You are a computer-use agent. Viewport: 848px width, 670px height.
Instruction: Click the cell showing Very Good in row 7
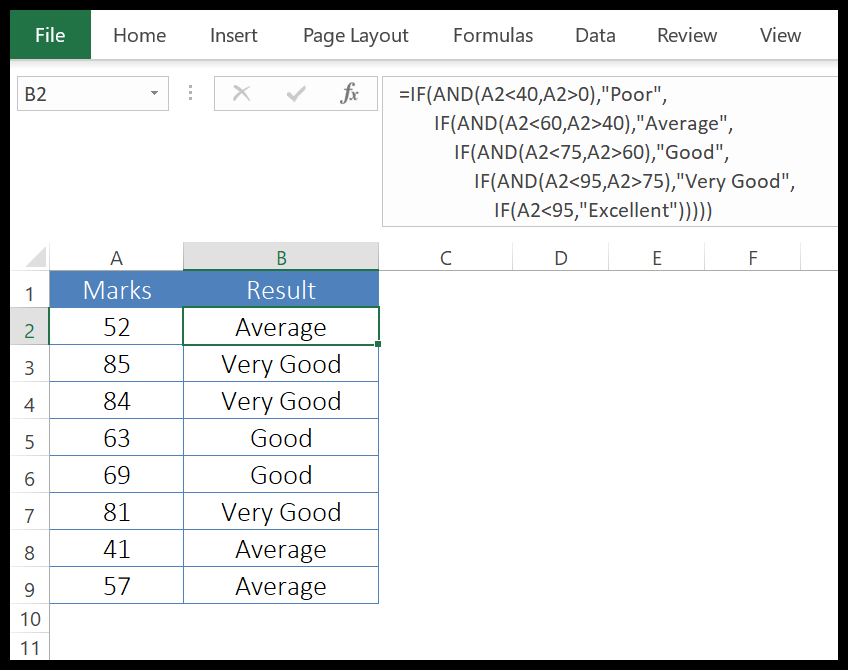[281, 512]
